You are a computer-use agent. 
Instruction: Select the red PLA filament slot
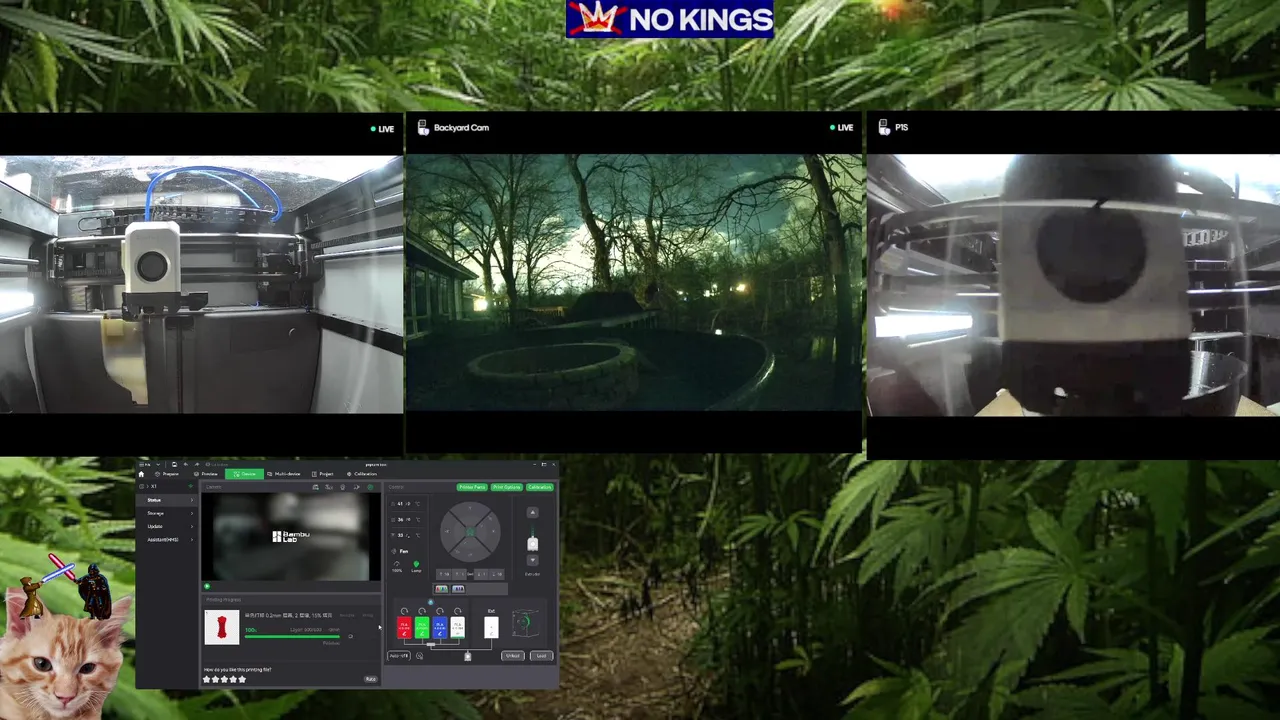(404, 627)
